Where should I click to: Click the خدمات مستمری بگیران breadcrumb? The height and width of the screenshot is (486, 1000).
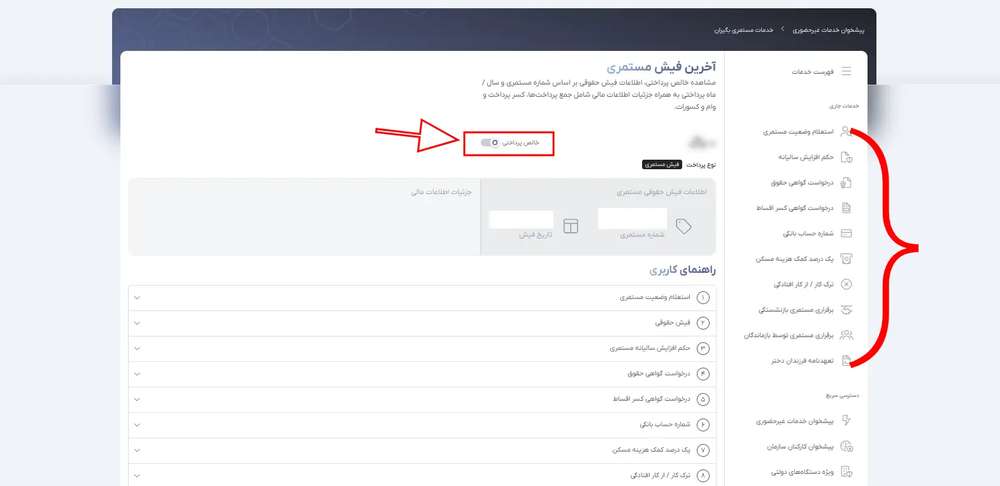pyautogui.click(x=744, y=30)
